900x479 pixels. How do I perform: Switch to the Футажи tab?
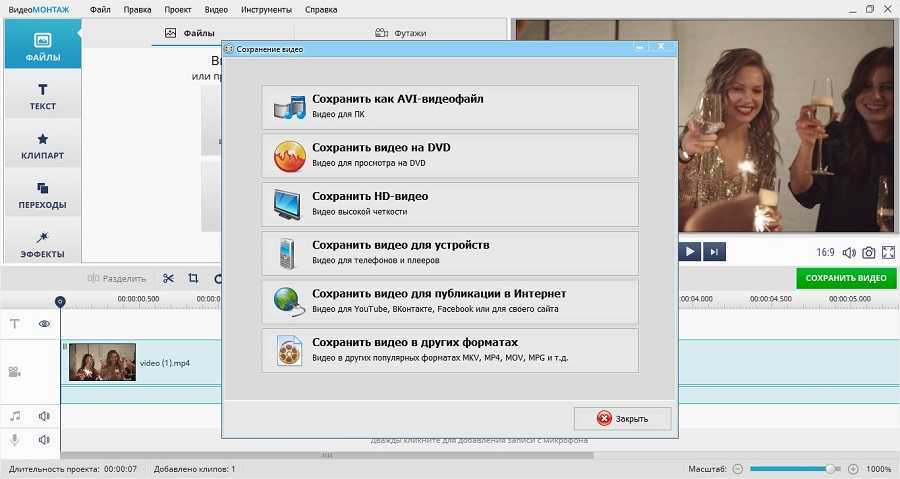400,33
